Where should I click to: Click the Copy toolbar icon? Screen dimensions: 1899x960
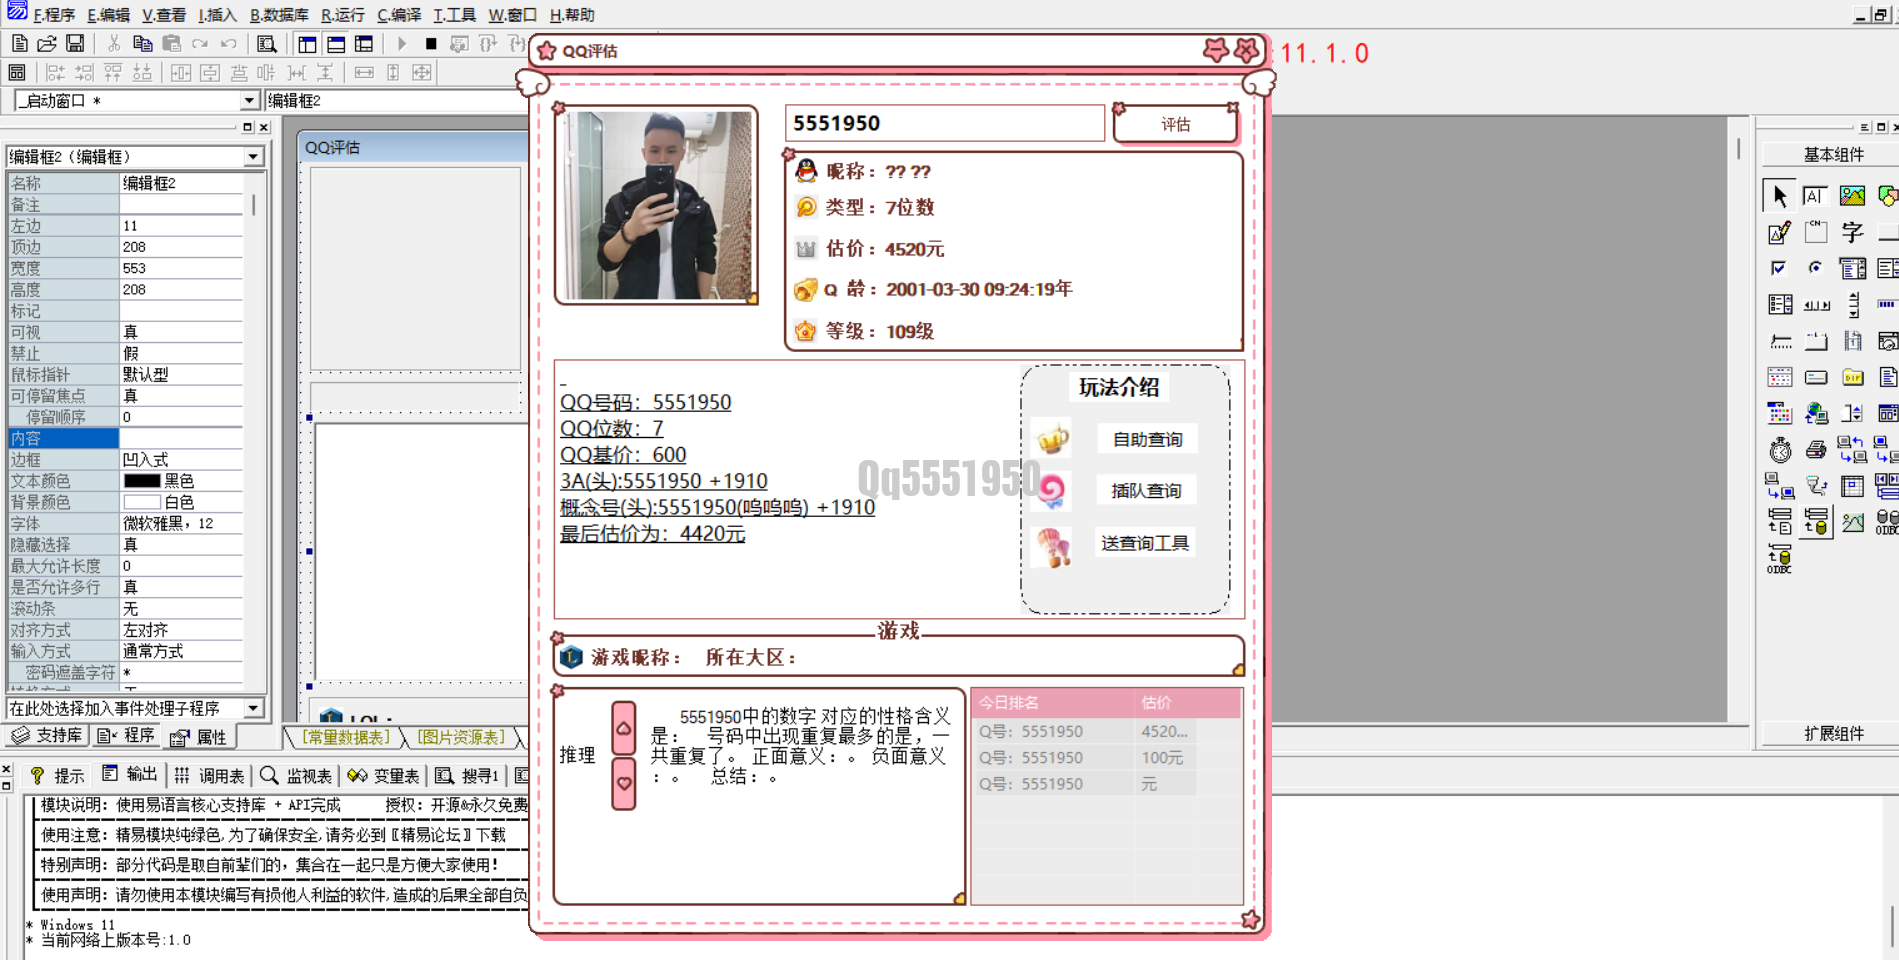coord(143,44)
